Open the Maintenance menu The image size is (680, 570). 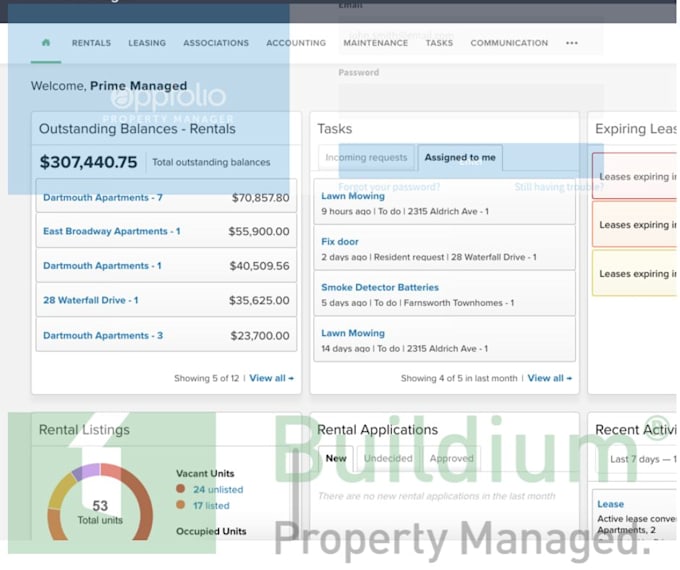click(x=376, y=43)
